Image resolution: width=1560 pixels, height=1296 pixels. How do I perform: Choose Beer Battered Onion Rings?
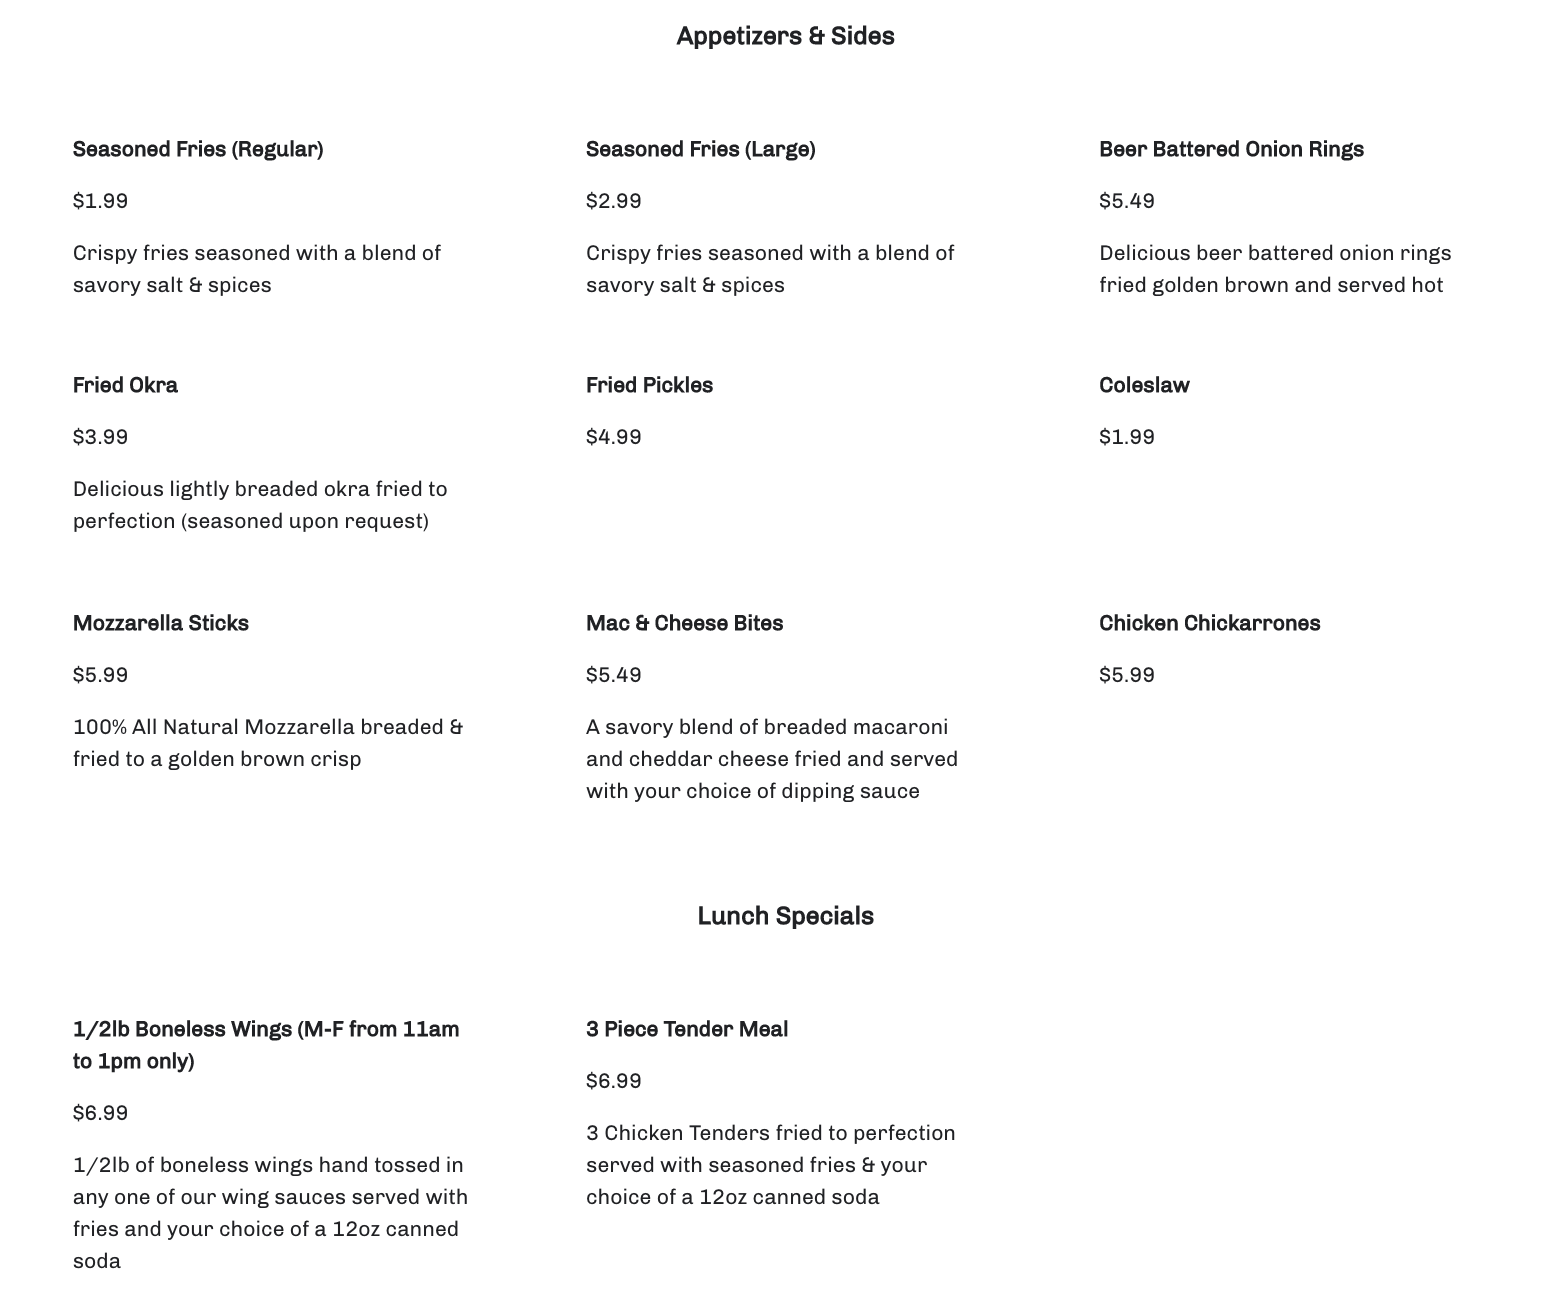pyautogui.click(x=1231, y=150)
